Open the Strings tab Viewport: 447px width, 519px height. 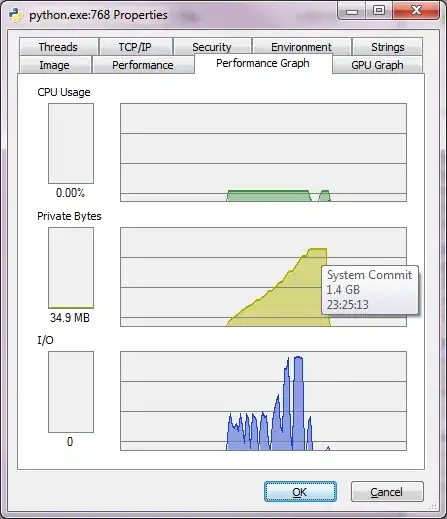[388, 47]
